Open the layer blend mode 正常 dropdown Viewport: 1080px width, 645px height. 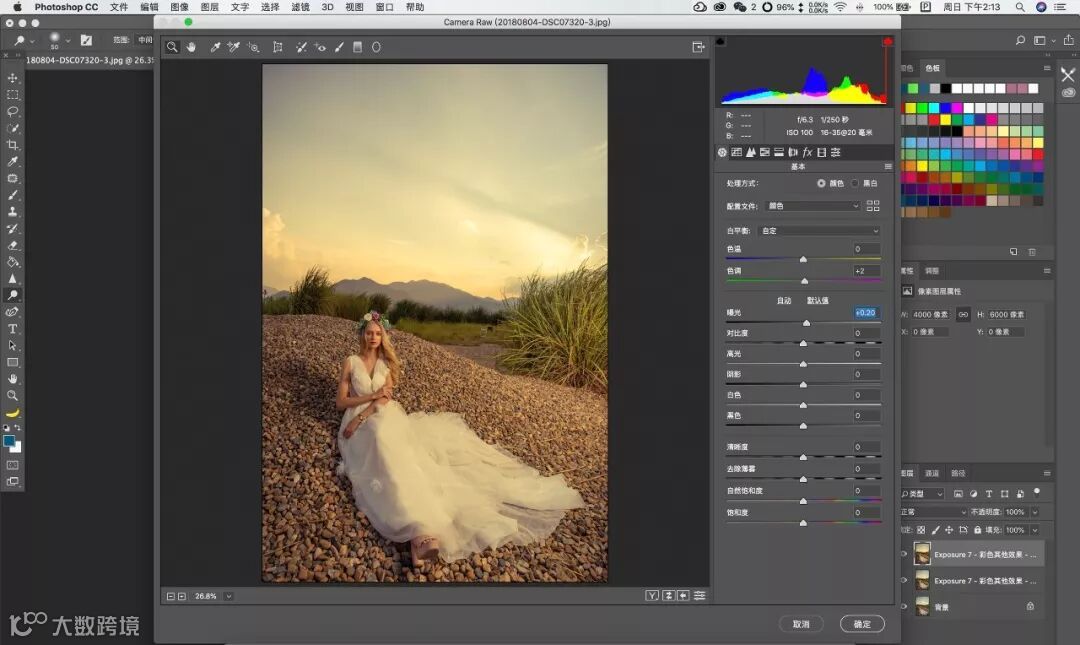coord(934,512)
